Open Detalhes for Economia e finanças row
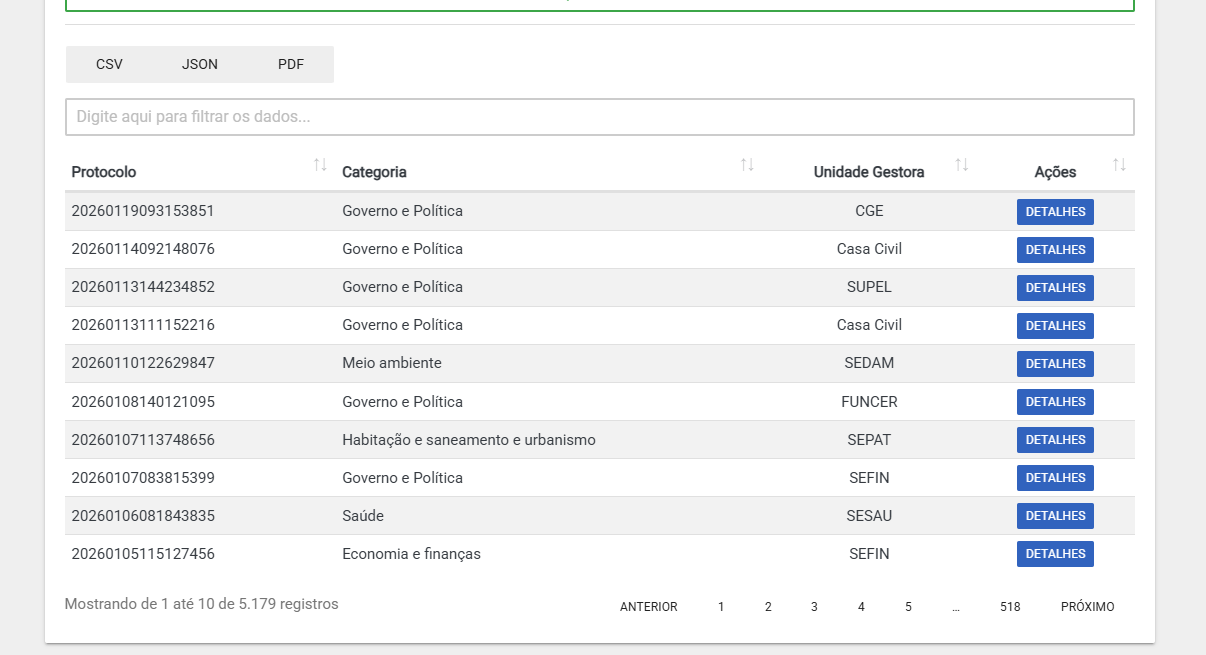Viewport: 1206px width, 655px height. [1055, 554]
